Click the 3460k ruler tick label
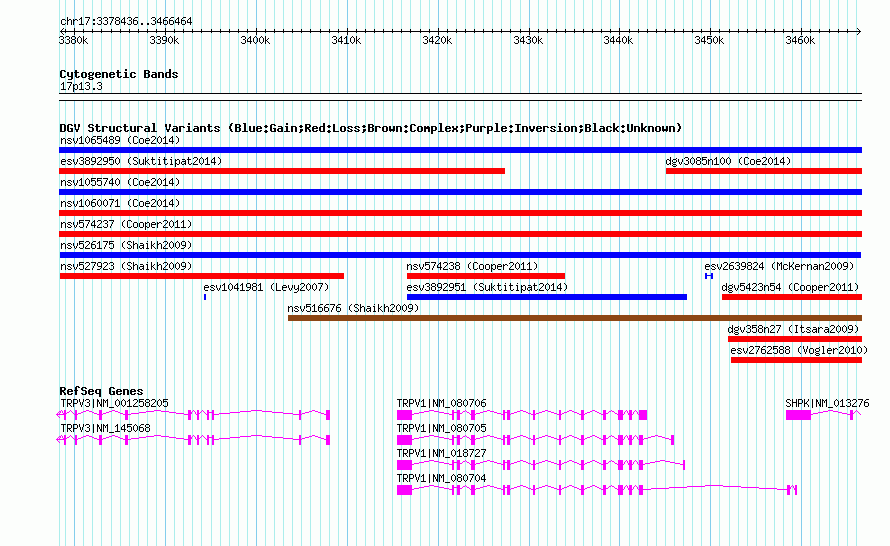 click(800, 40)
